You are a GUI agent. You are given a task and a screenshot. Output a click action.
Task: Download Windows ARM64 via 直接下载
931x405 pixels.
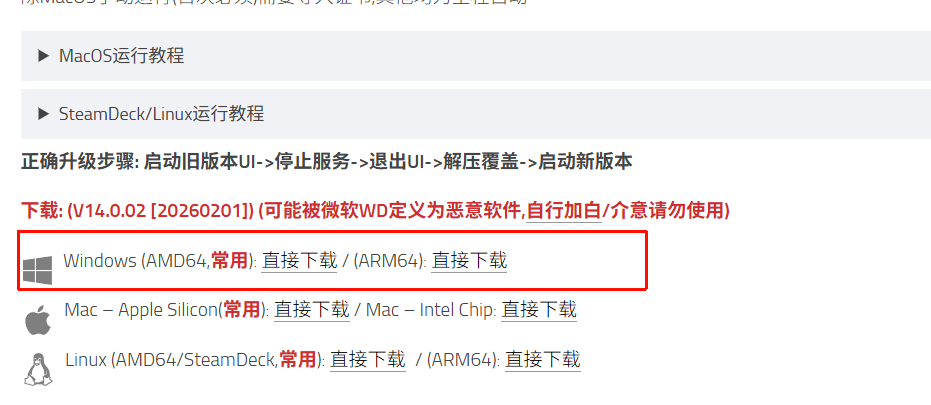click(469, 261)
